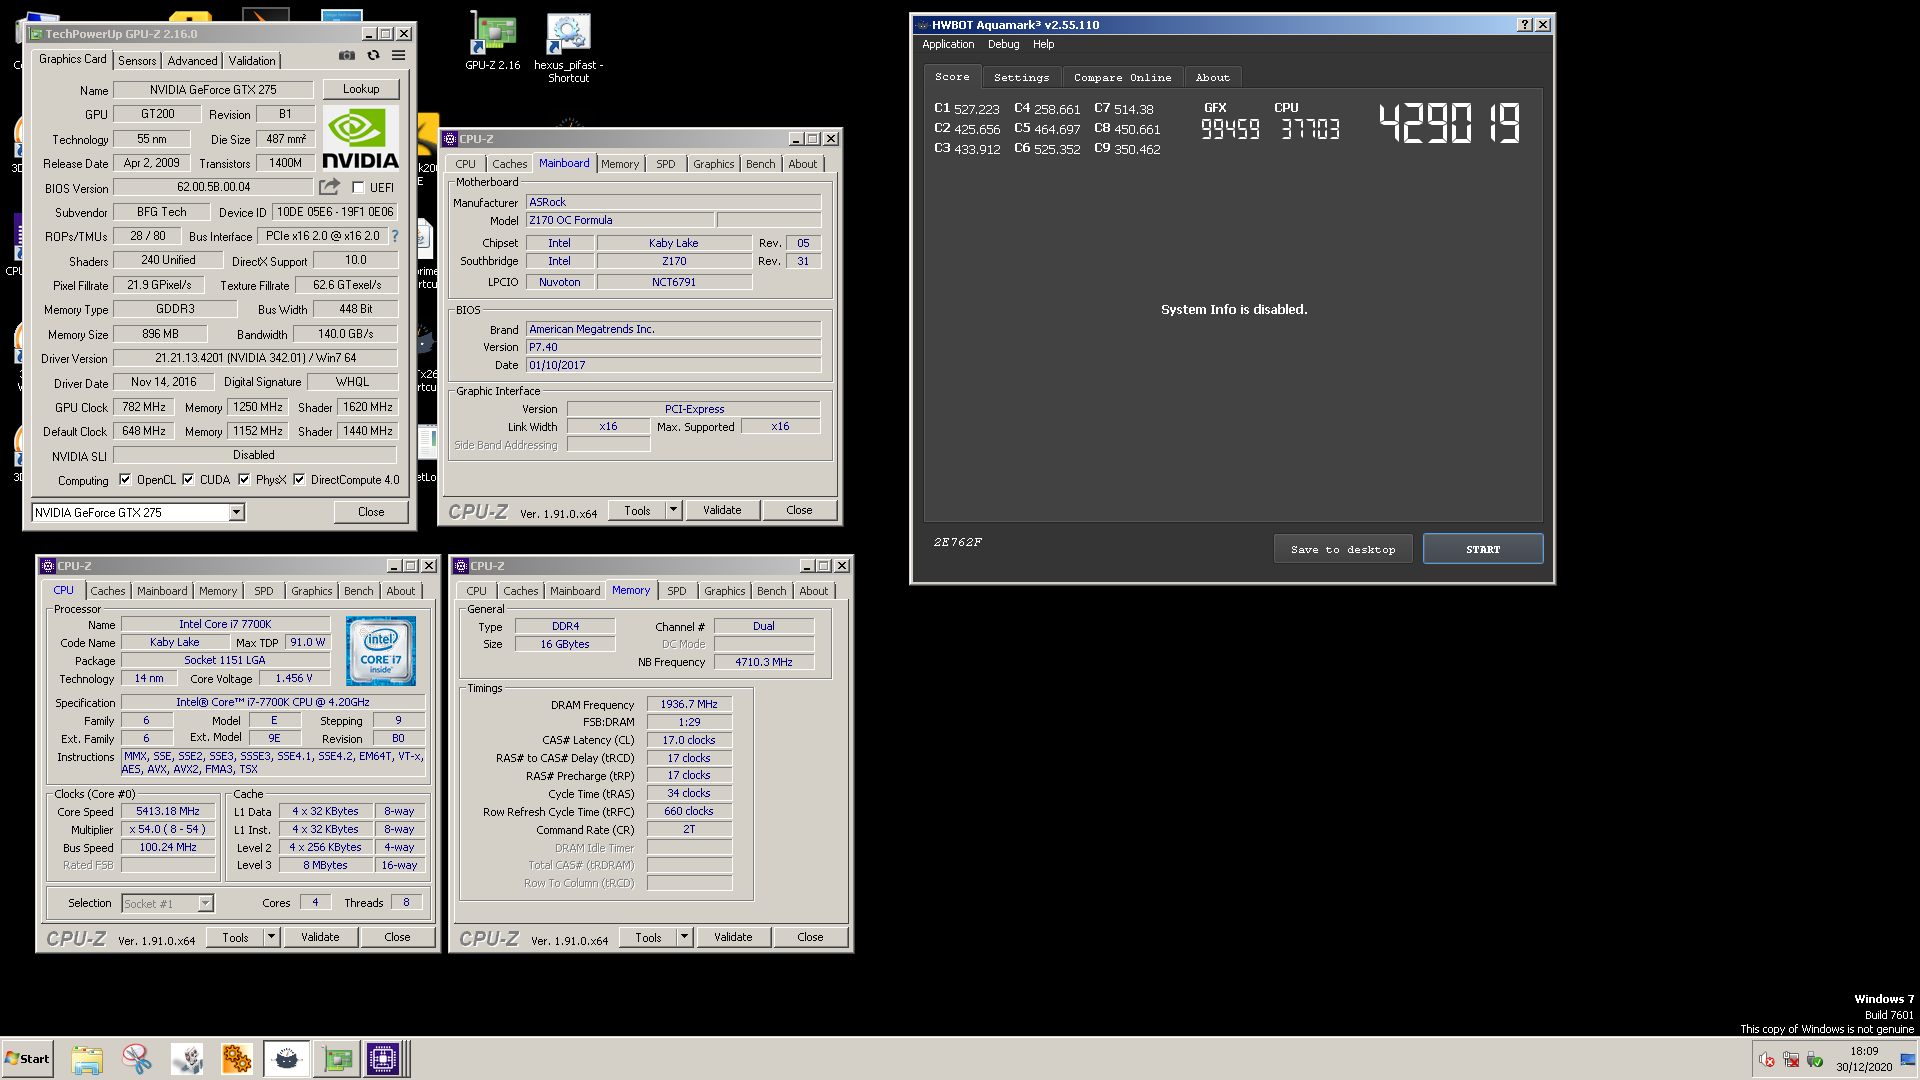
Task: Select the CPU-Z taskbar button
Action: pyautogui.click(x=383, y=1059)
